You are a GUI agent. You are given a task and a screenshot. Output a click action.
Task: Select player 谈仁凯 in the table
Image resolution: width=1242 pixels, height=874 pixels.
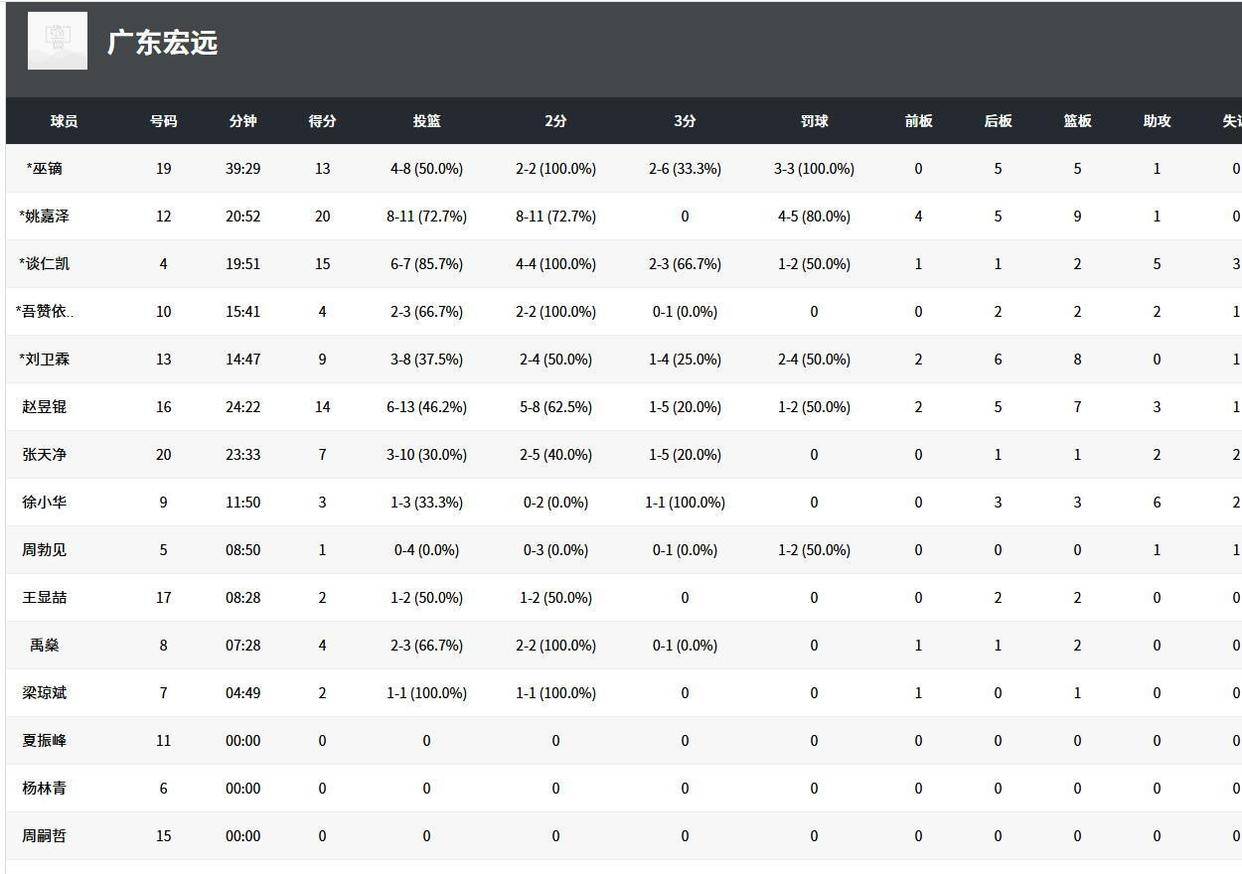click(45, 264)
